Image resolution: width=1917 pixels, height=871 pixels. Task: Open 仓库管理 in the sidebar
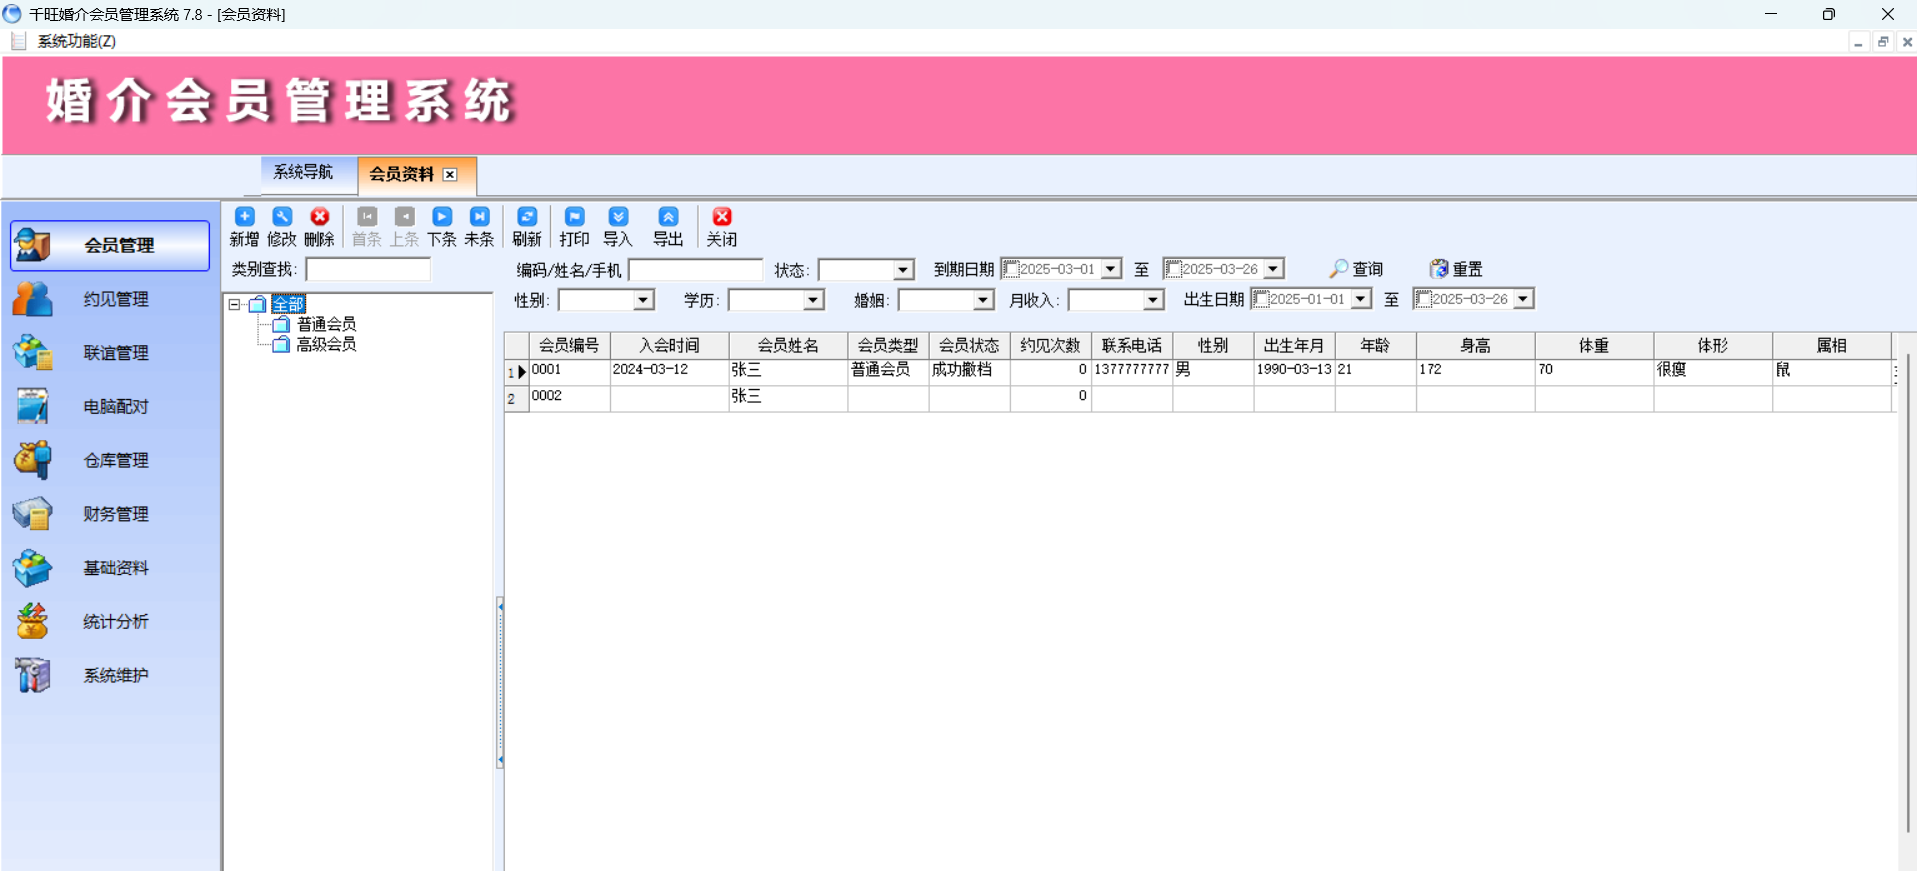pyautogui.click(x=110, y=460)
